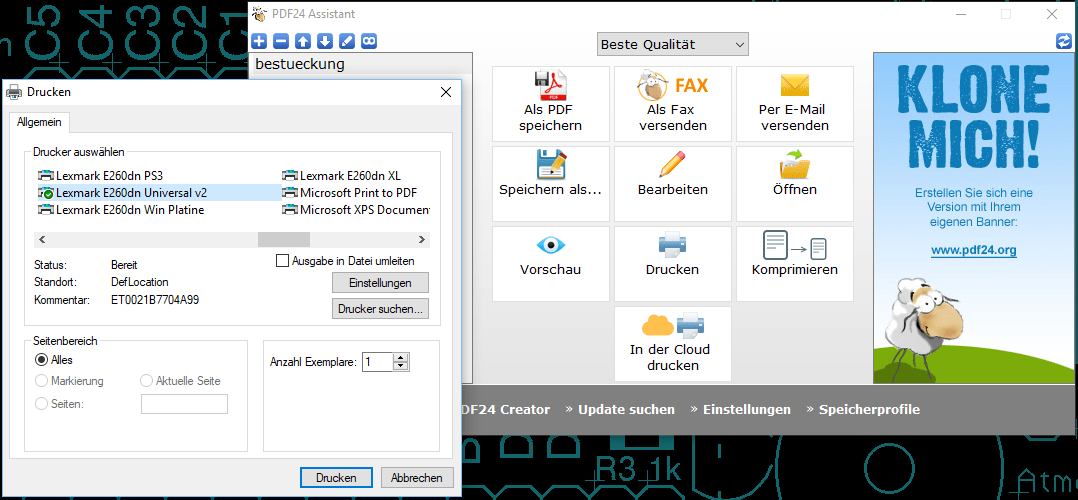
Task: Select the Alles radio button
Action: pyautogui.click(x=41, y=360)
